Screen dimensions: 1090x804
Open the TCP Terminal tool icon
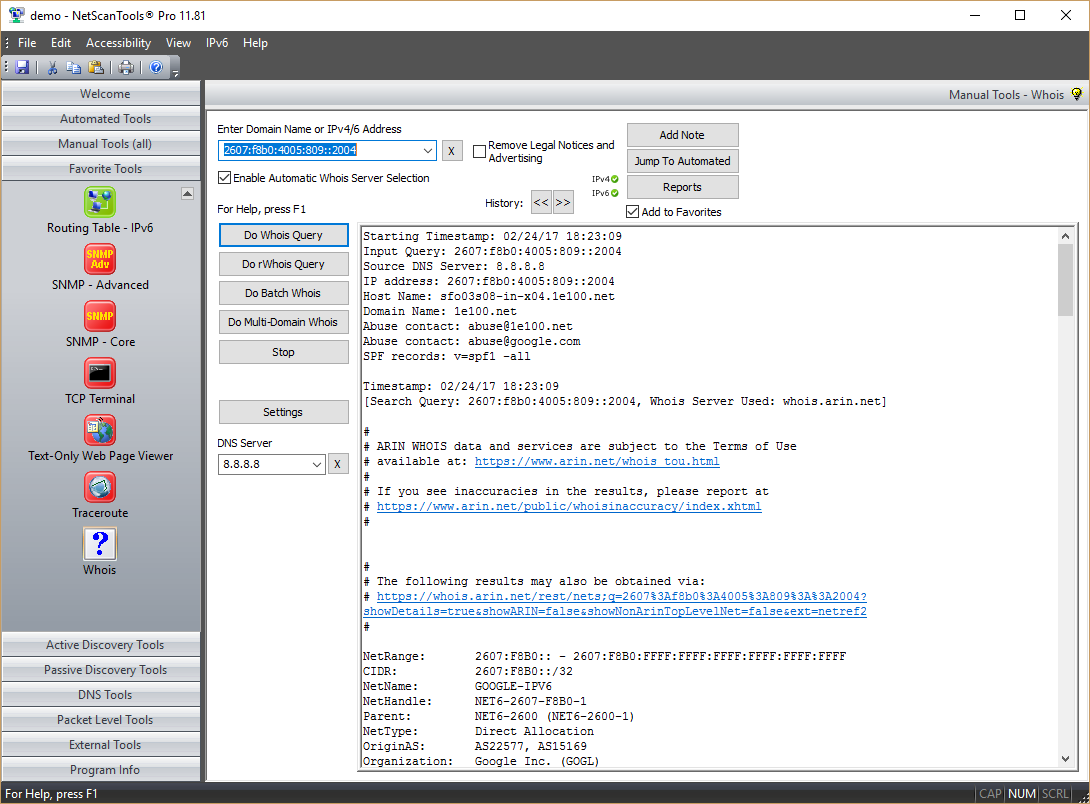pyautogui.click(x=100, y=373)
